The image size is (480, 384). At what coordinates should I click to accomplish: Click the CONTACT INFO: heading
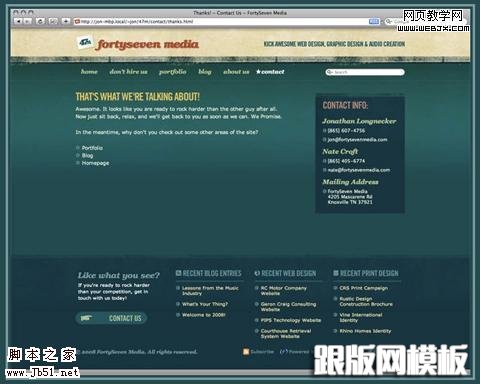[x=345, y=105]
